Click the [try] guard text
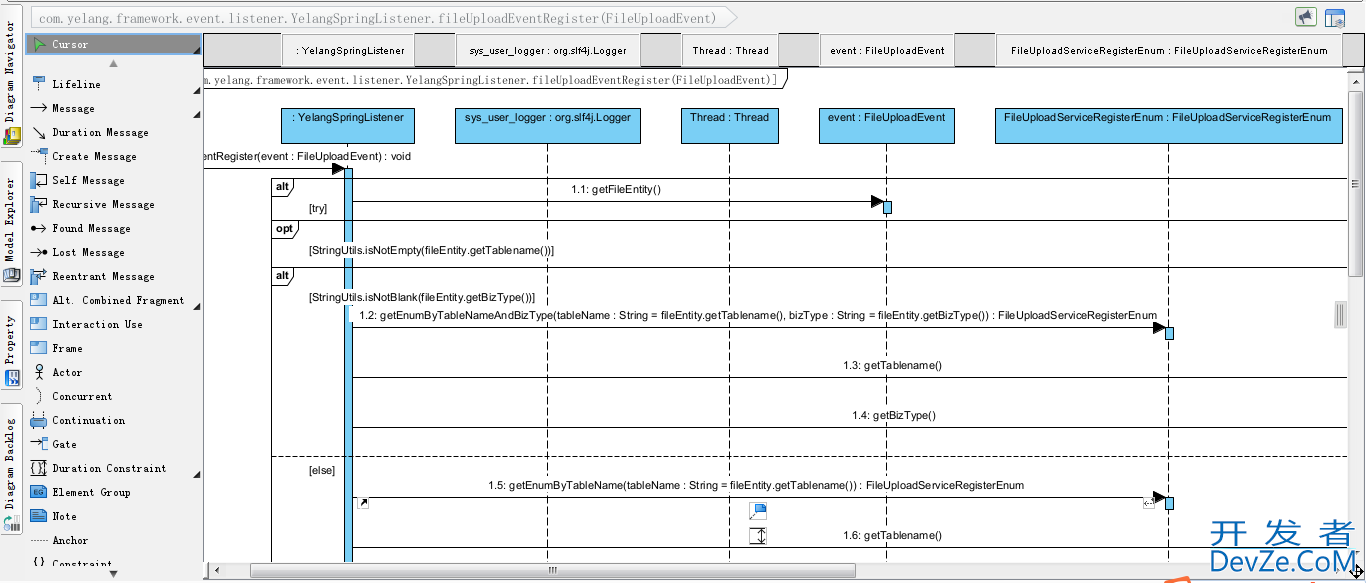Image resolution: width=1366 pixels, height=583 pixels. [x=318, y=208]
